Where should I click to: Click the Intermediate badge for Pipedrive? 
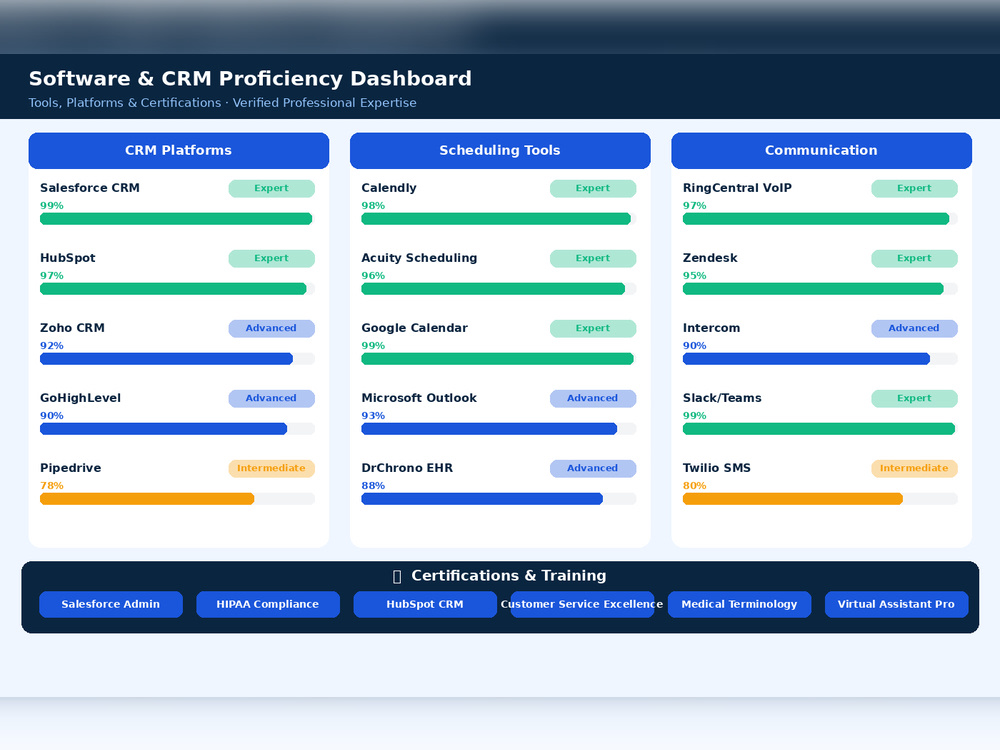click(x=272, y=468)
